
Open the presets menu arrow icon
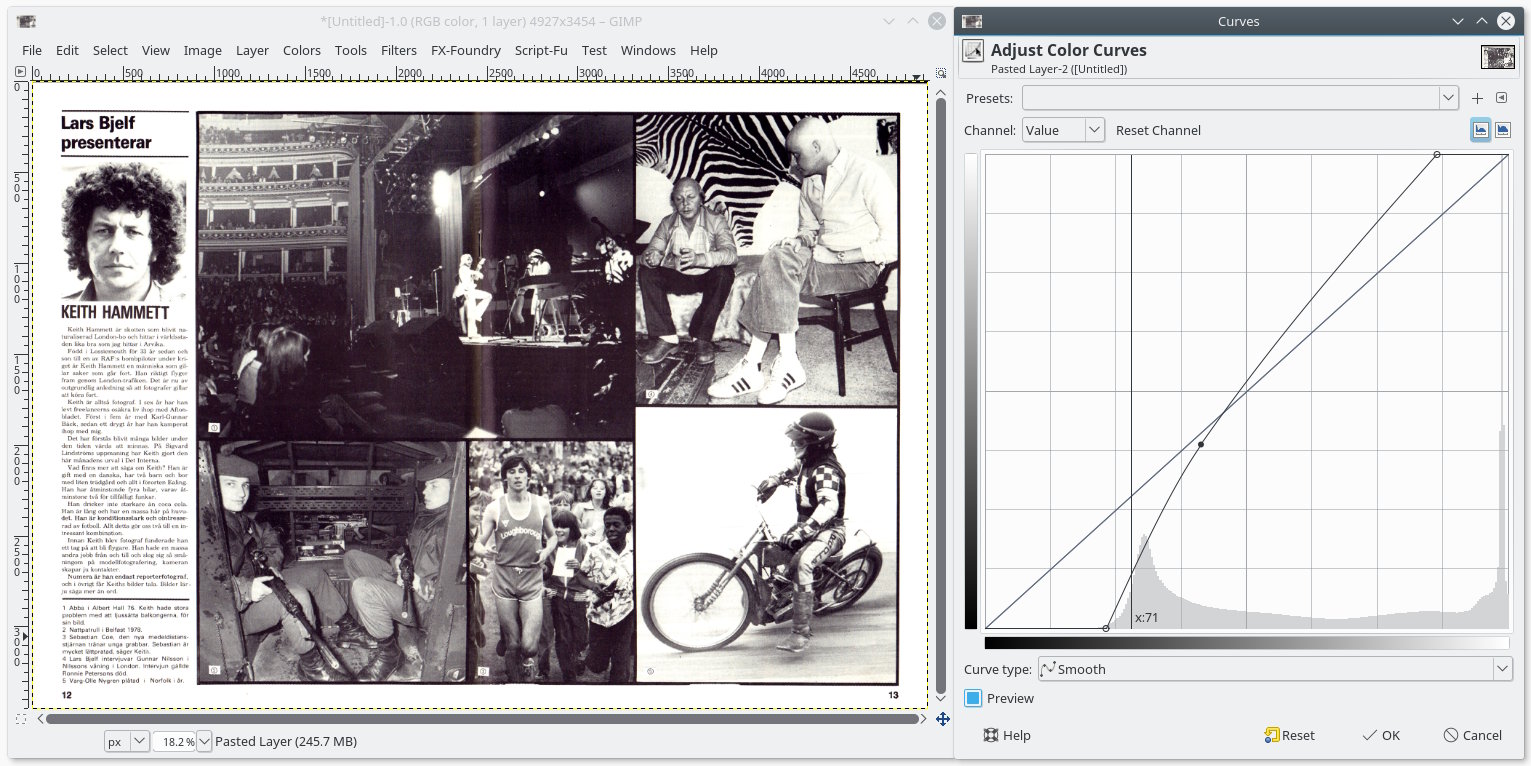point(1501,98)
